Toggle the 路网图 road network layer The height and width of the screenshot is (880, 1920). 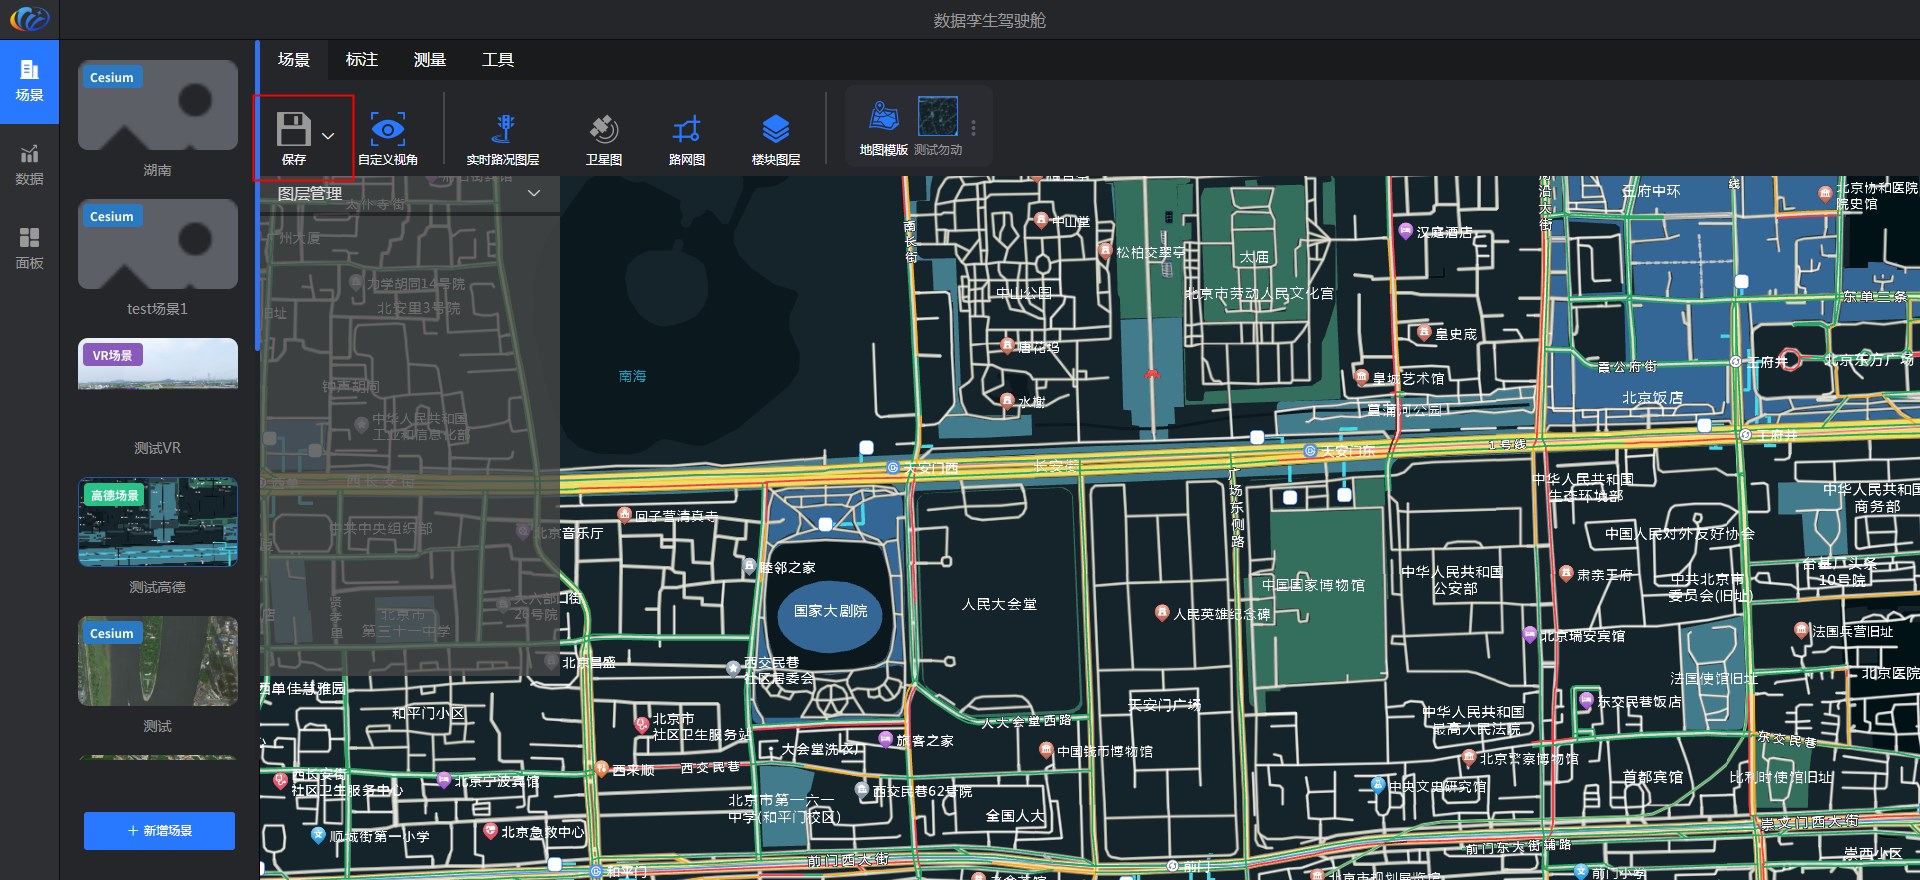tap(686, 130)
